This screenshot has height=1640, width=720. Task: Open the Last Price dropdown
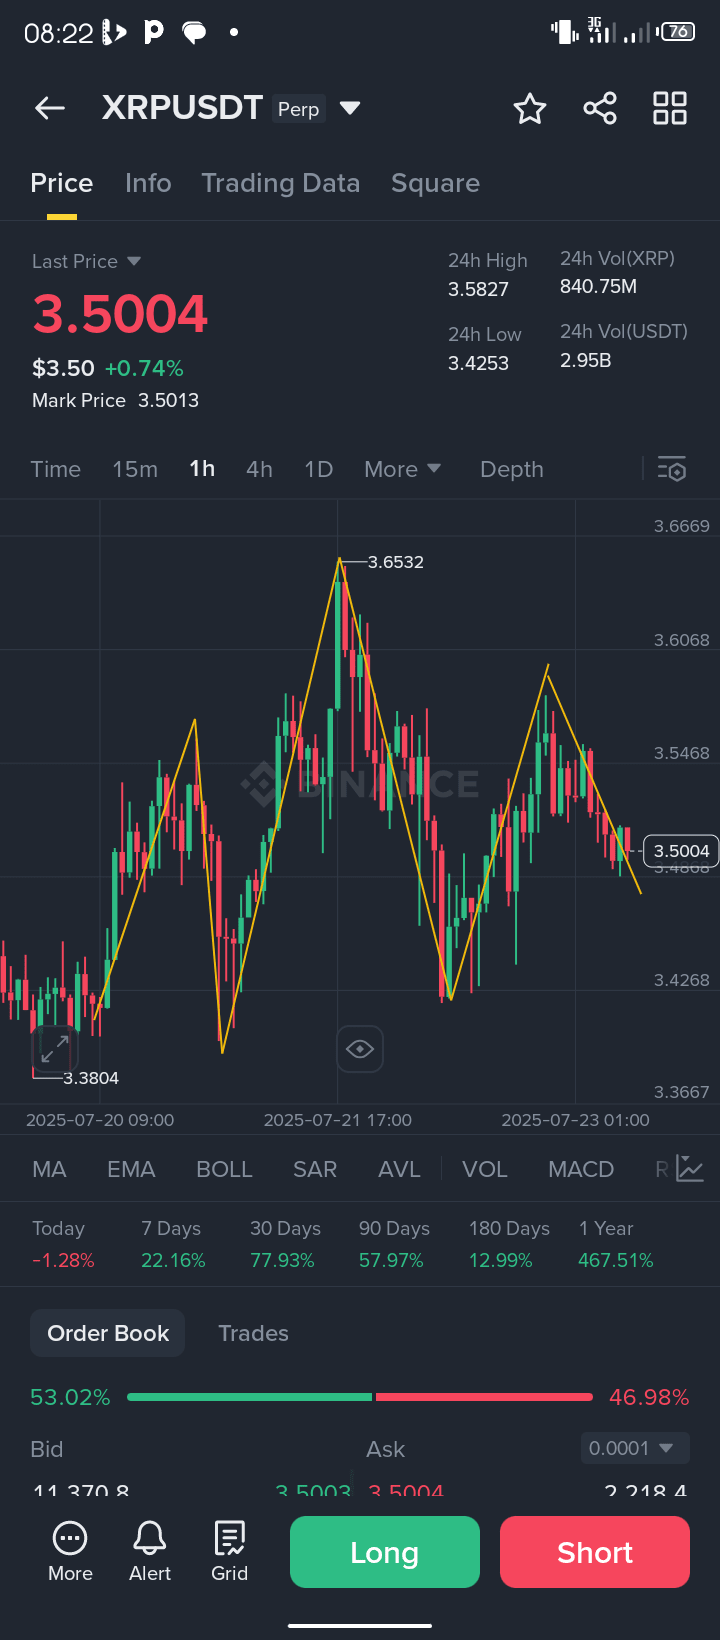[86, 261]
